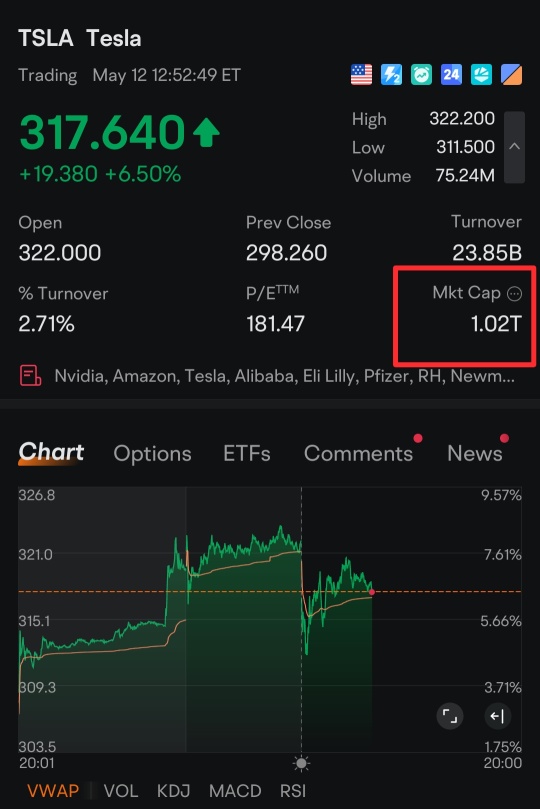Open the green alarm clock alert icon

coord(421,75)
